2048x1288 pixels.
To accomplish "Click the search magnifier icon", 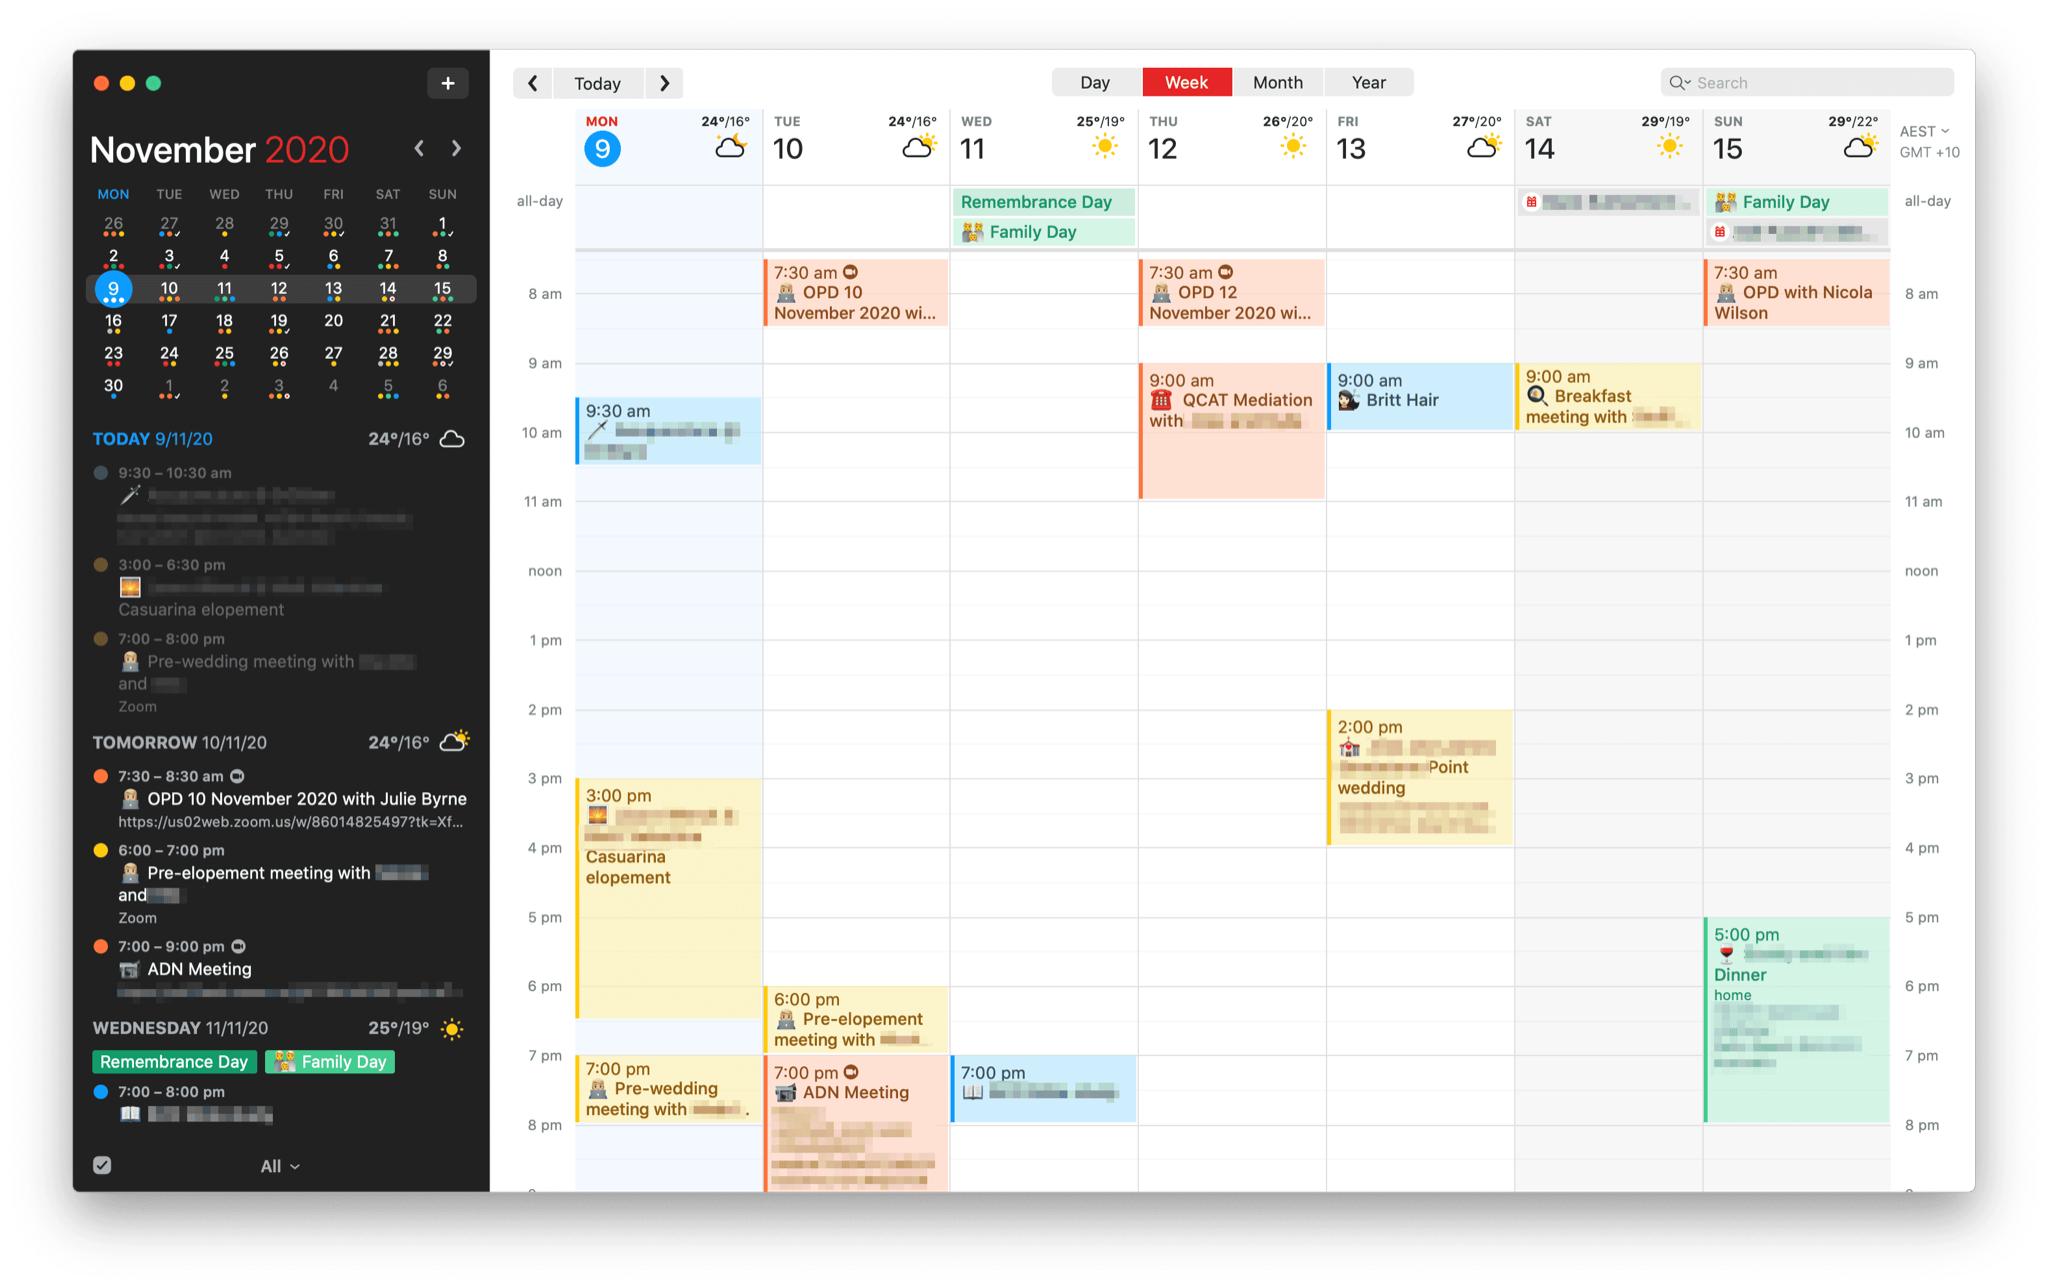I will tap(1677, 83).
